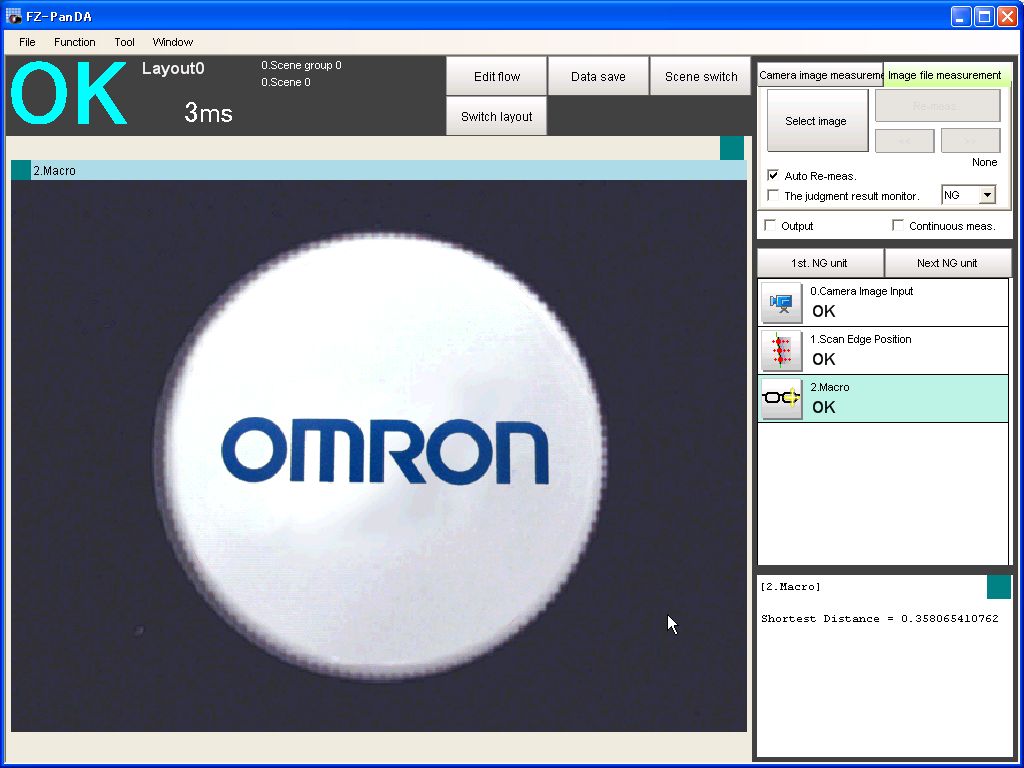This screenshot has width=1024, height=768.
Task: Click the 0.Scene group 0 label
Action: (301, 65)
